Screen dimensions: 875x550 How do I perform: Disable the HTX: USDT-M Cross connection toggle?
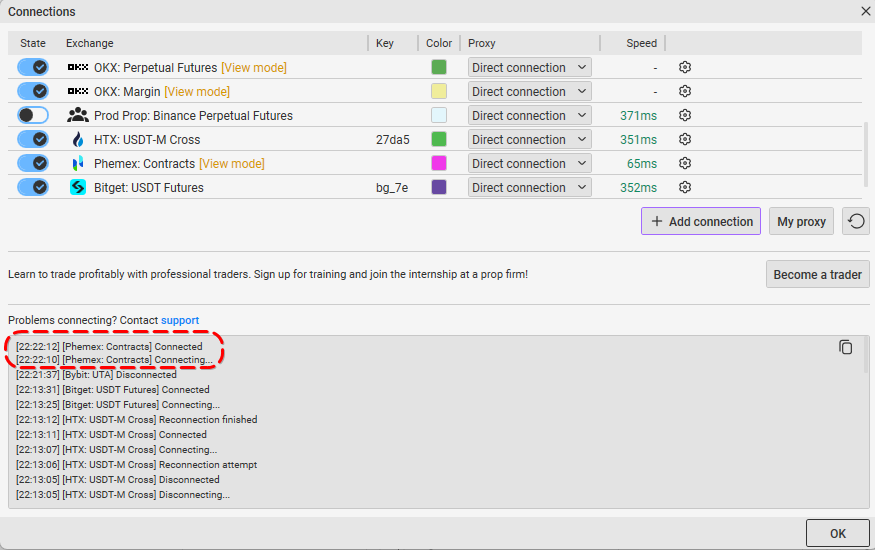pyautogui.click(x=33, y=139)
